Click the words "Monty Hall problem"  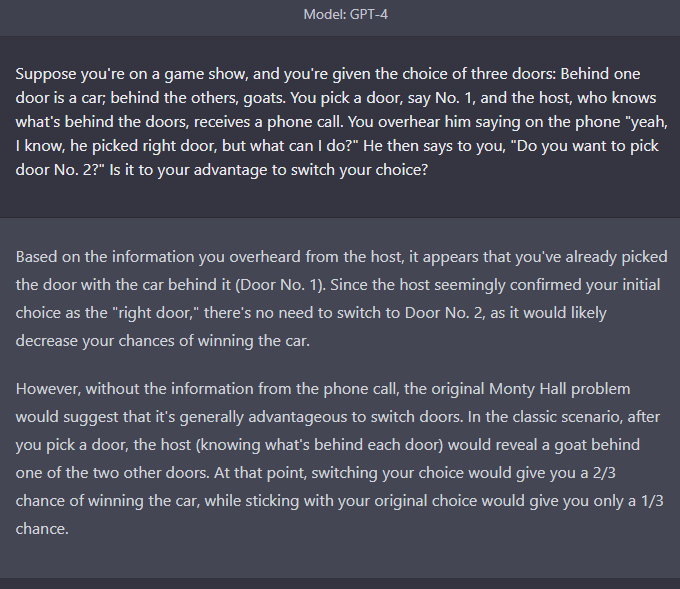point(559,389)
